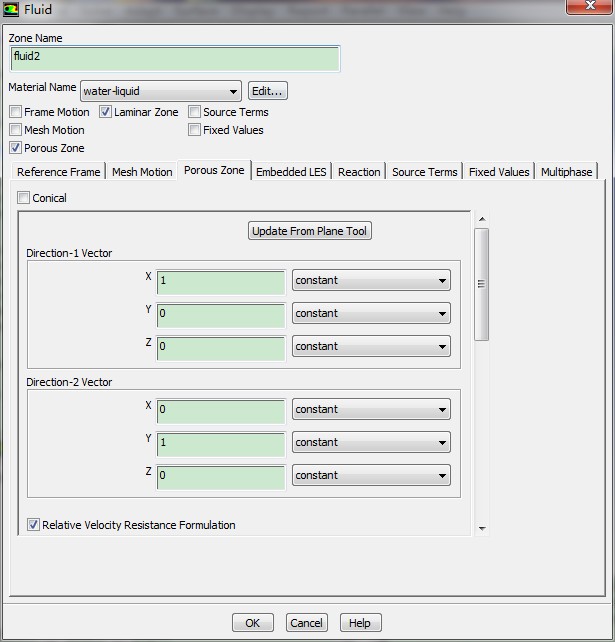Click the Zone Name input field
The image size is (615, 642).
[175, 58]
